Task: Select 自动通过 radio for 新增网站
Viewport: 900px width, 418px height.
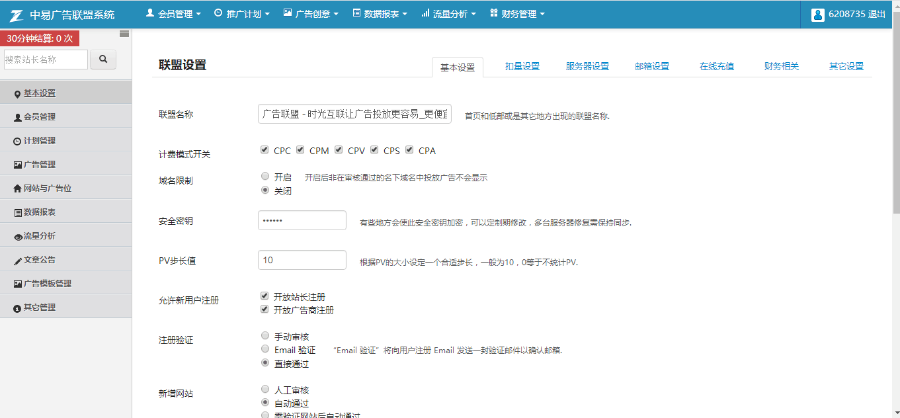Action: pos(265,402)
